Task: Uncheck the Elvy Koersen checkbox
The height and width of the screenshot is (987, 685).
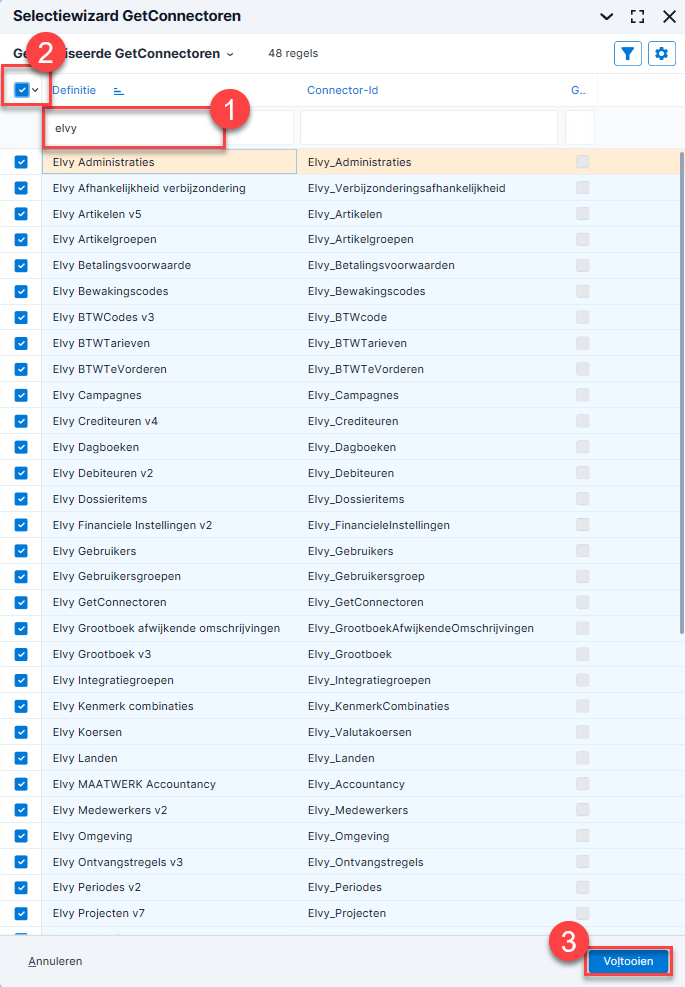Action: (21, 732)
